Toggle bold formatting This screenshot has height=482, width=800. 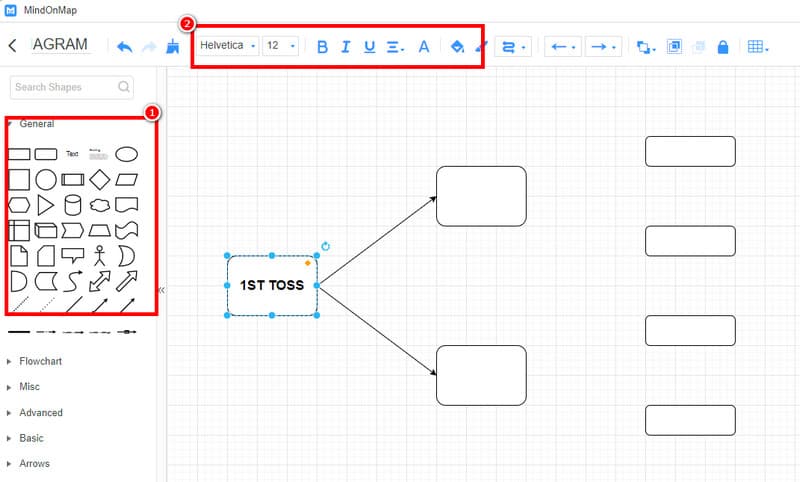point(322,47)
